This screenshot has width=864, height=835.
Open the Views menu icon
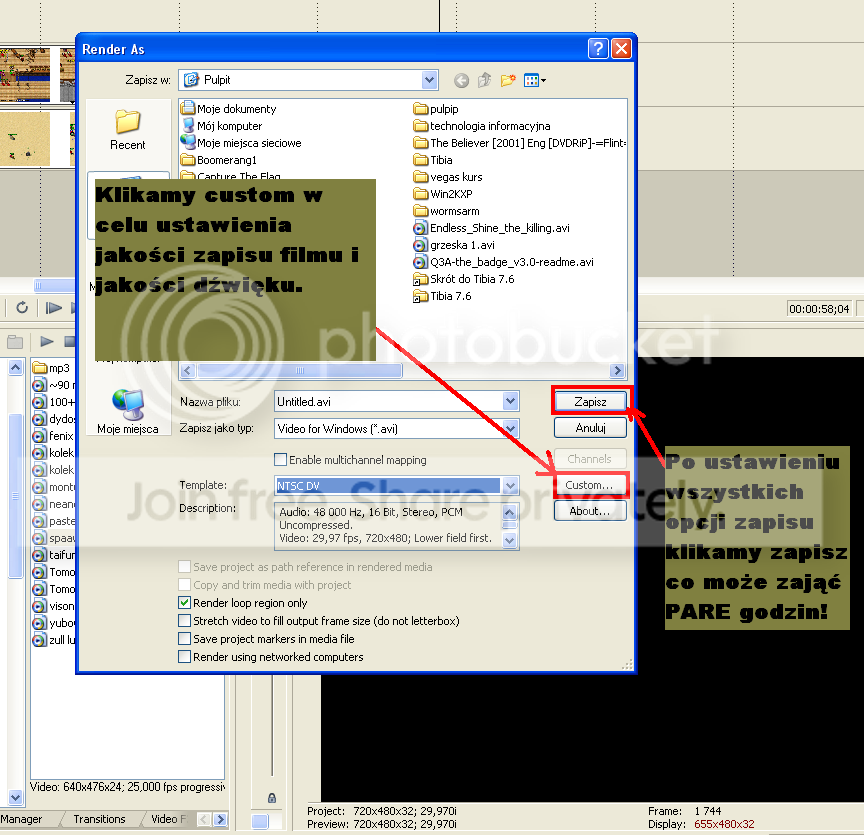[534, 80]
